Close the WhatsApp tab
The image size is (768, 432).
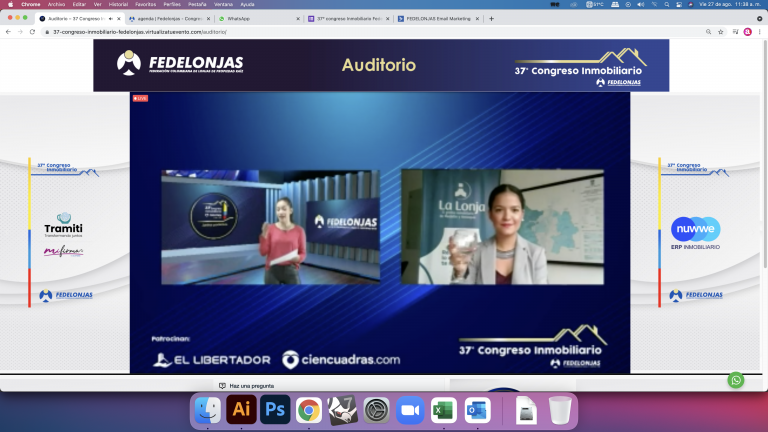point(298,19)
